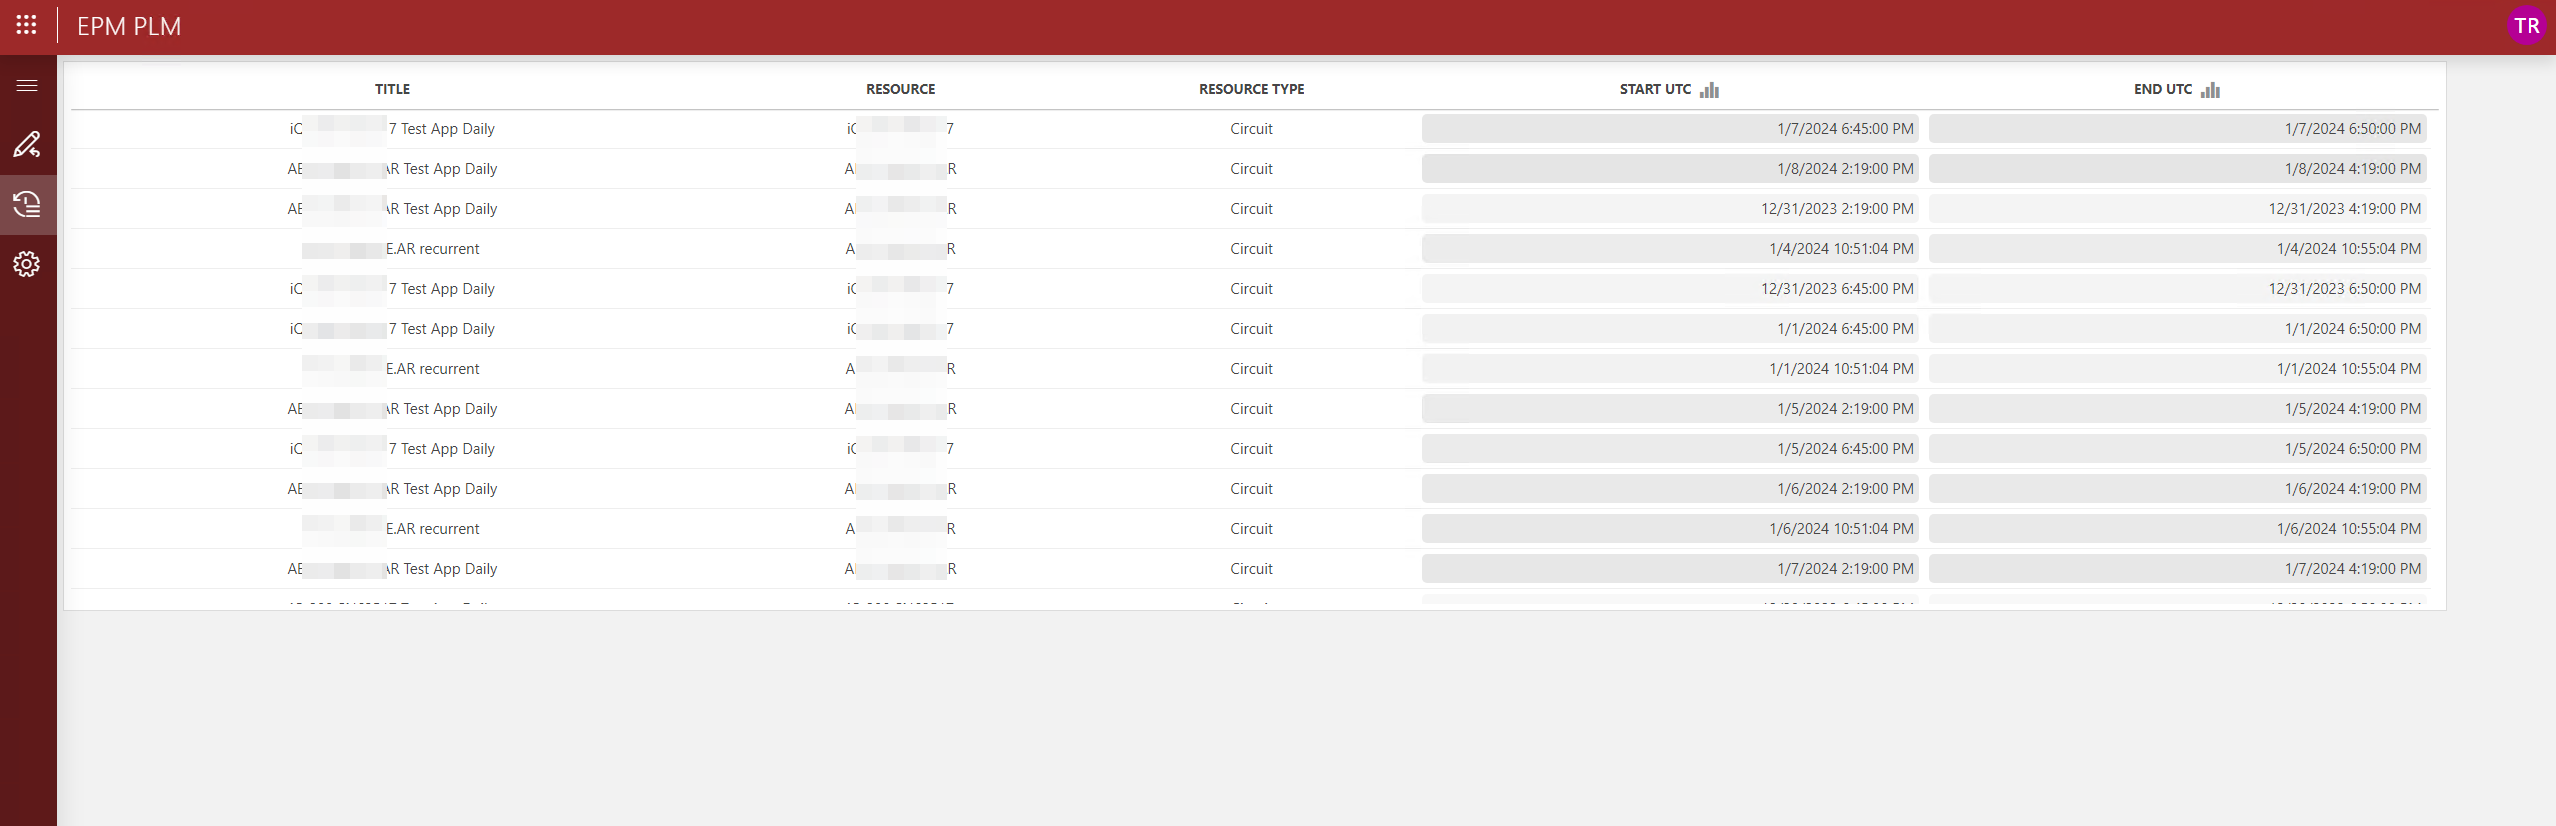2556x826 pixels.
Task: Select end time 1/6/2024 4:19:00 PM
Action: (2177, 489)
